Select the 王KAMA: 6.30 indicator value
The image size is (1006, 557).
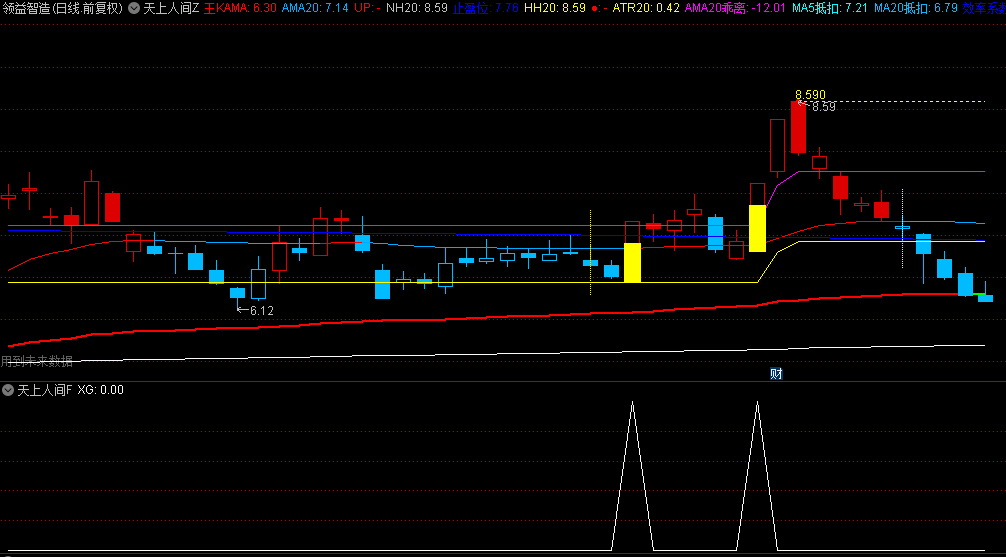241,9
